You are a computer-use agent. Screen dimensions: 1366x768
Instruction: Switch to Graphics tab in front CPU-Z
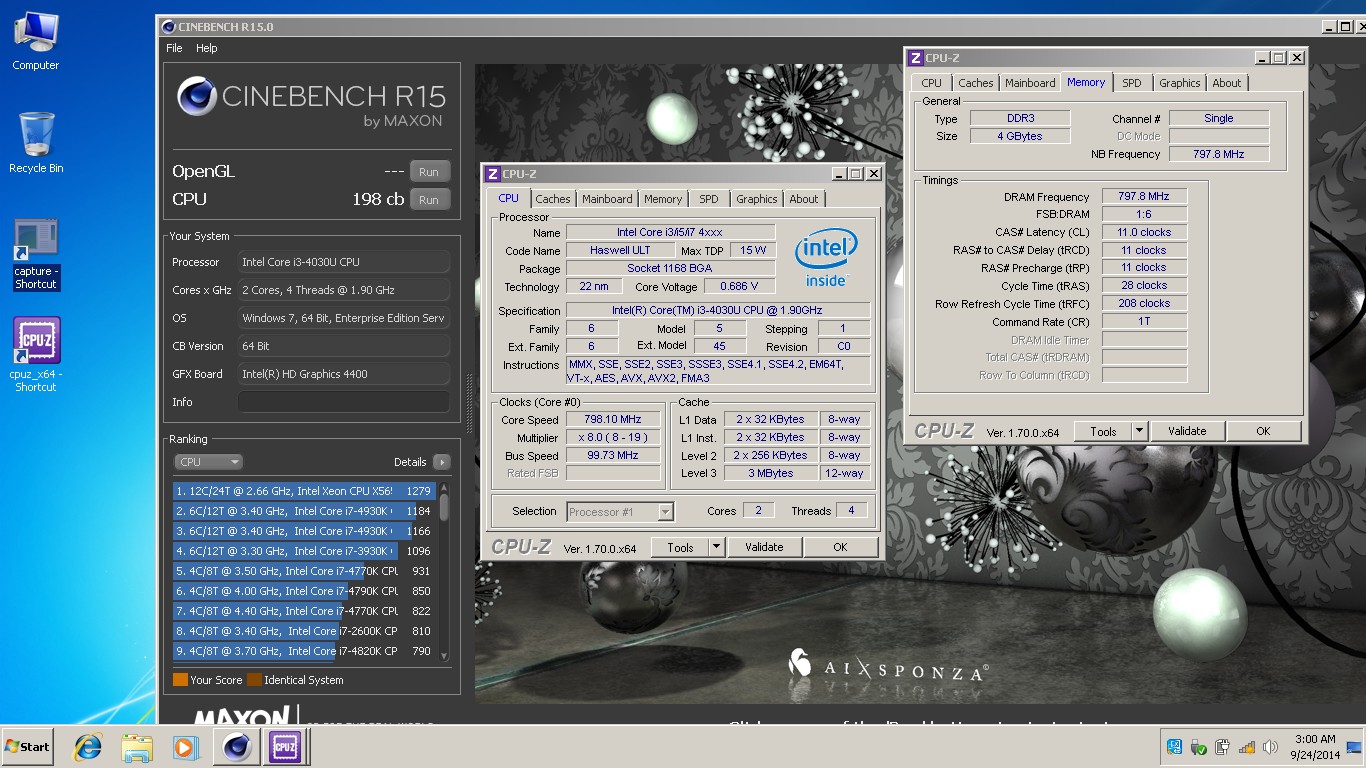(756, 199)
